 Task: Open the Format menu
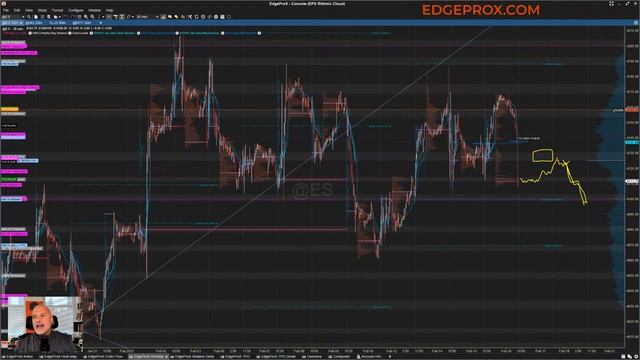pyautogui.click(x=57, y=10)
